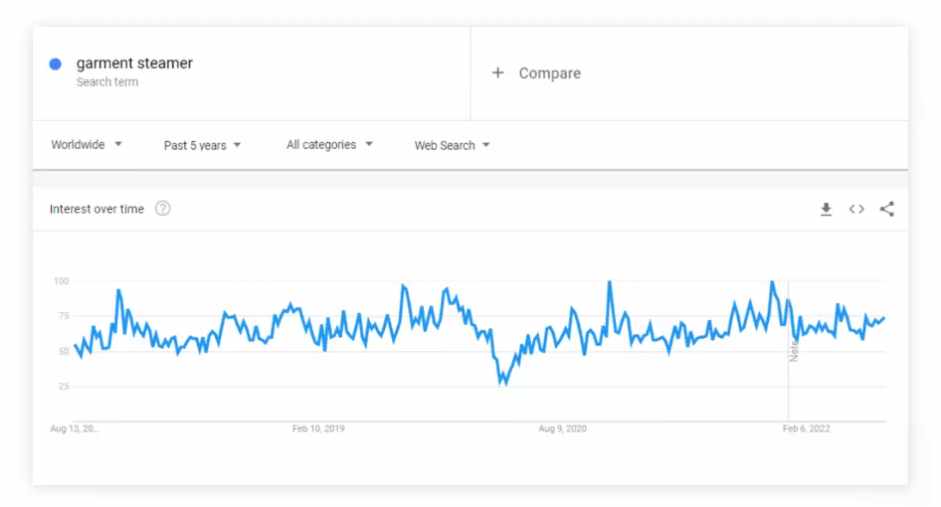Open the All categories dropdown
Image resolution: width=941 pixels, height=507 pixels.
point(329,145)
